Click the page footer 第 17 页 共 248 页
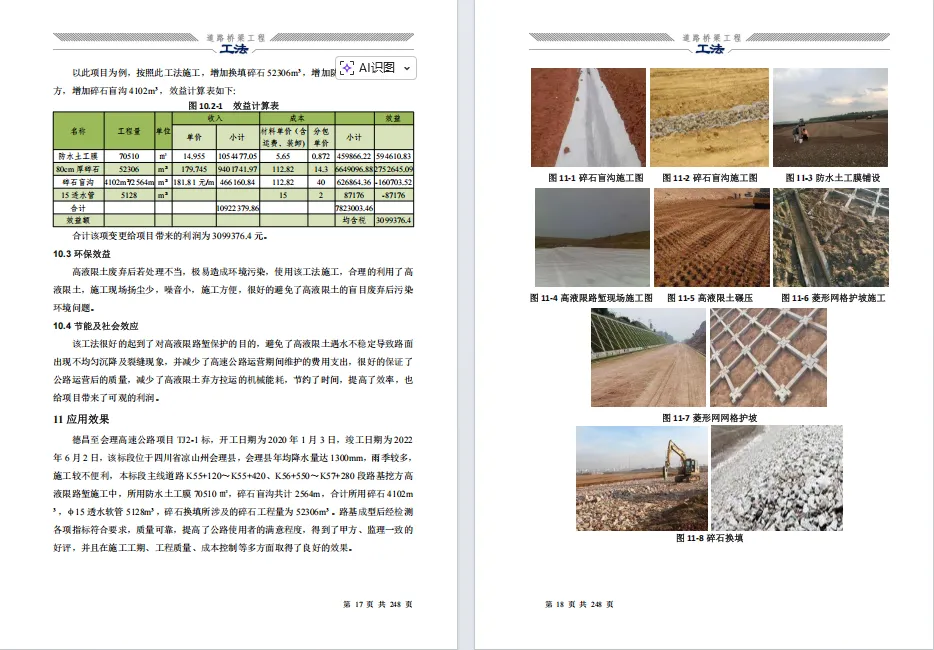The image size is (934, 650). (x=378, y=604)
